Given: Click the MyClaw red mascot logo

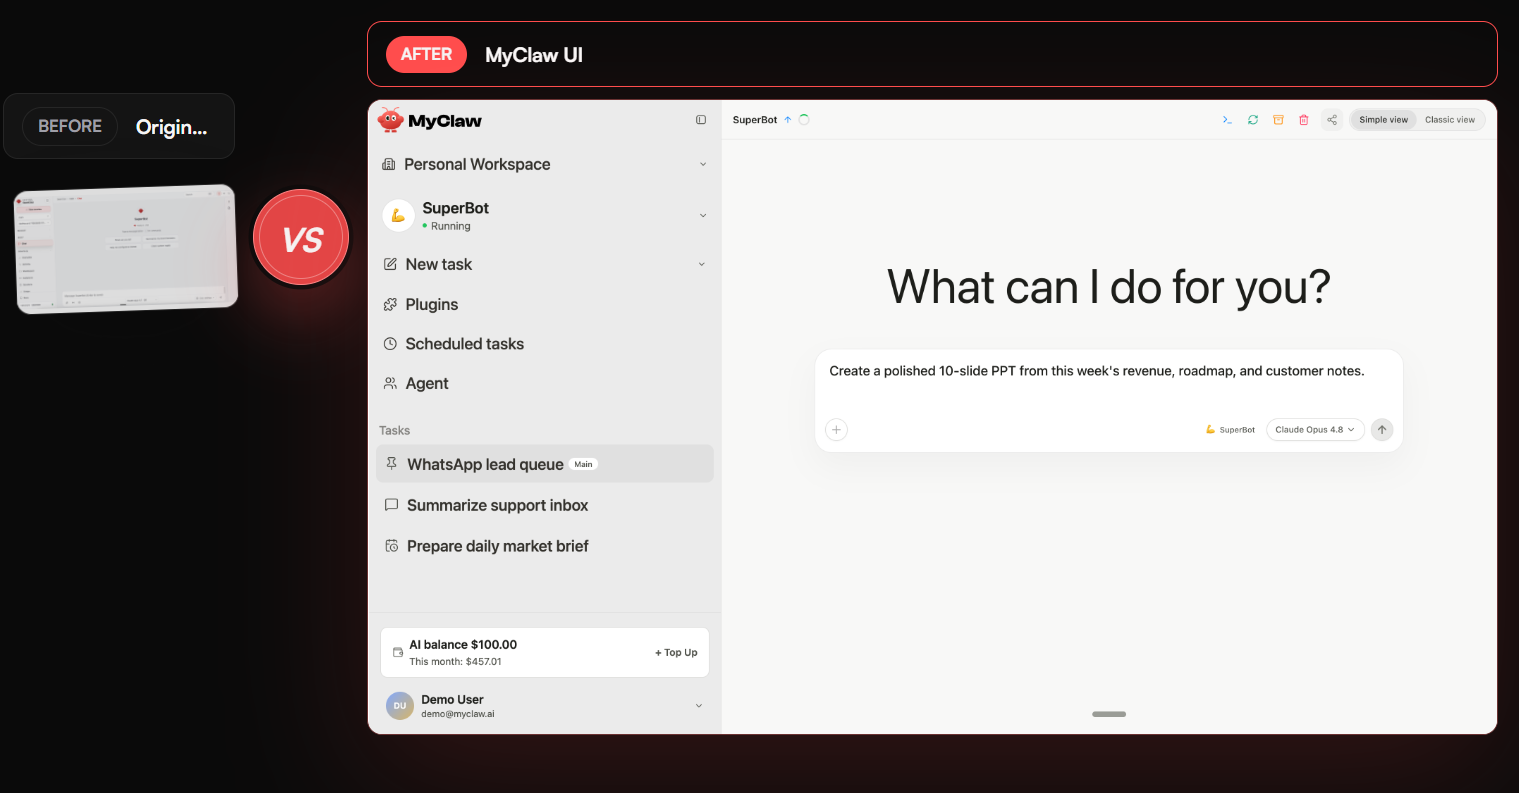Looking at the screenshot, I should point(391,120).
